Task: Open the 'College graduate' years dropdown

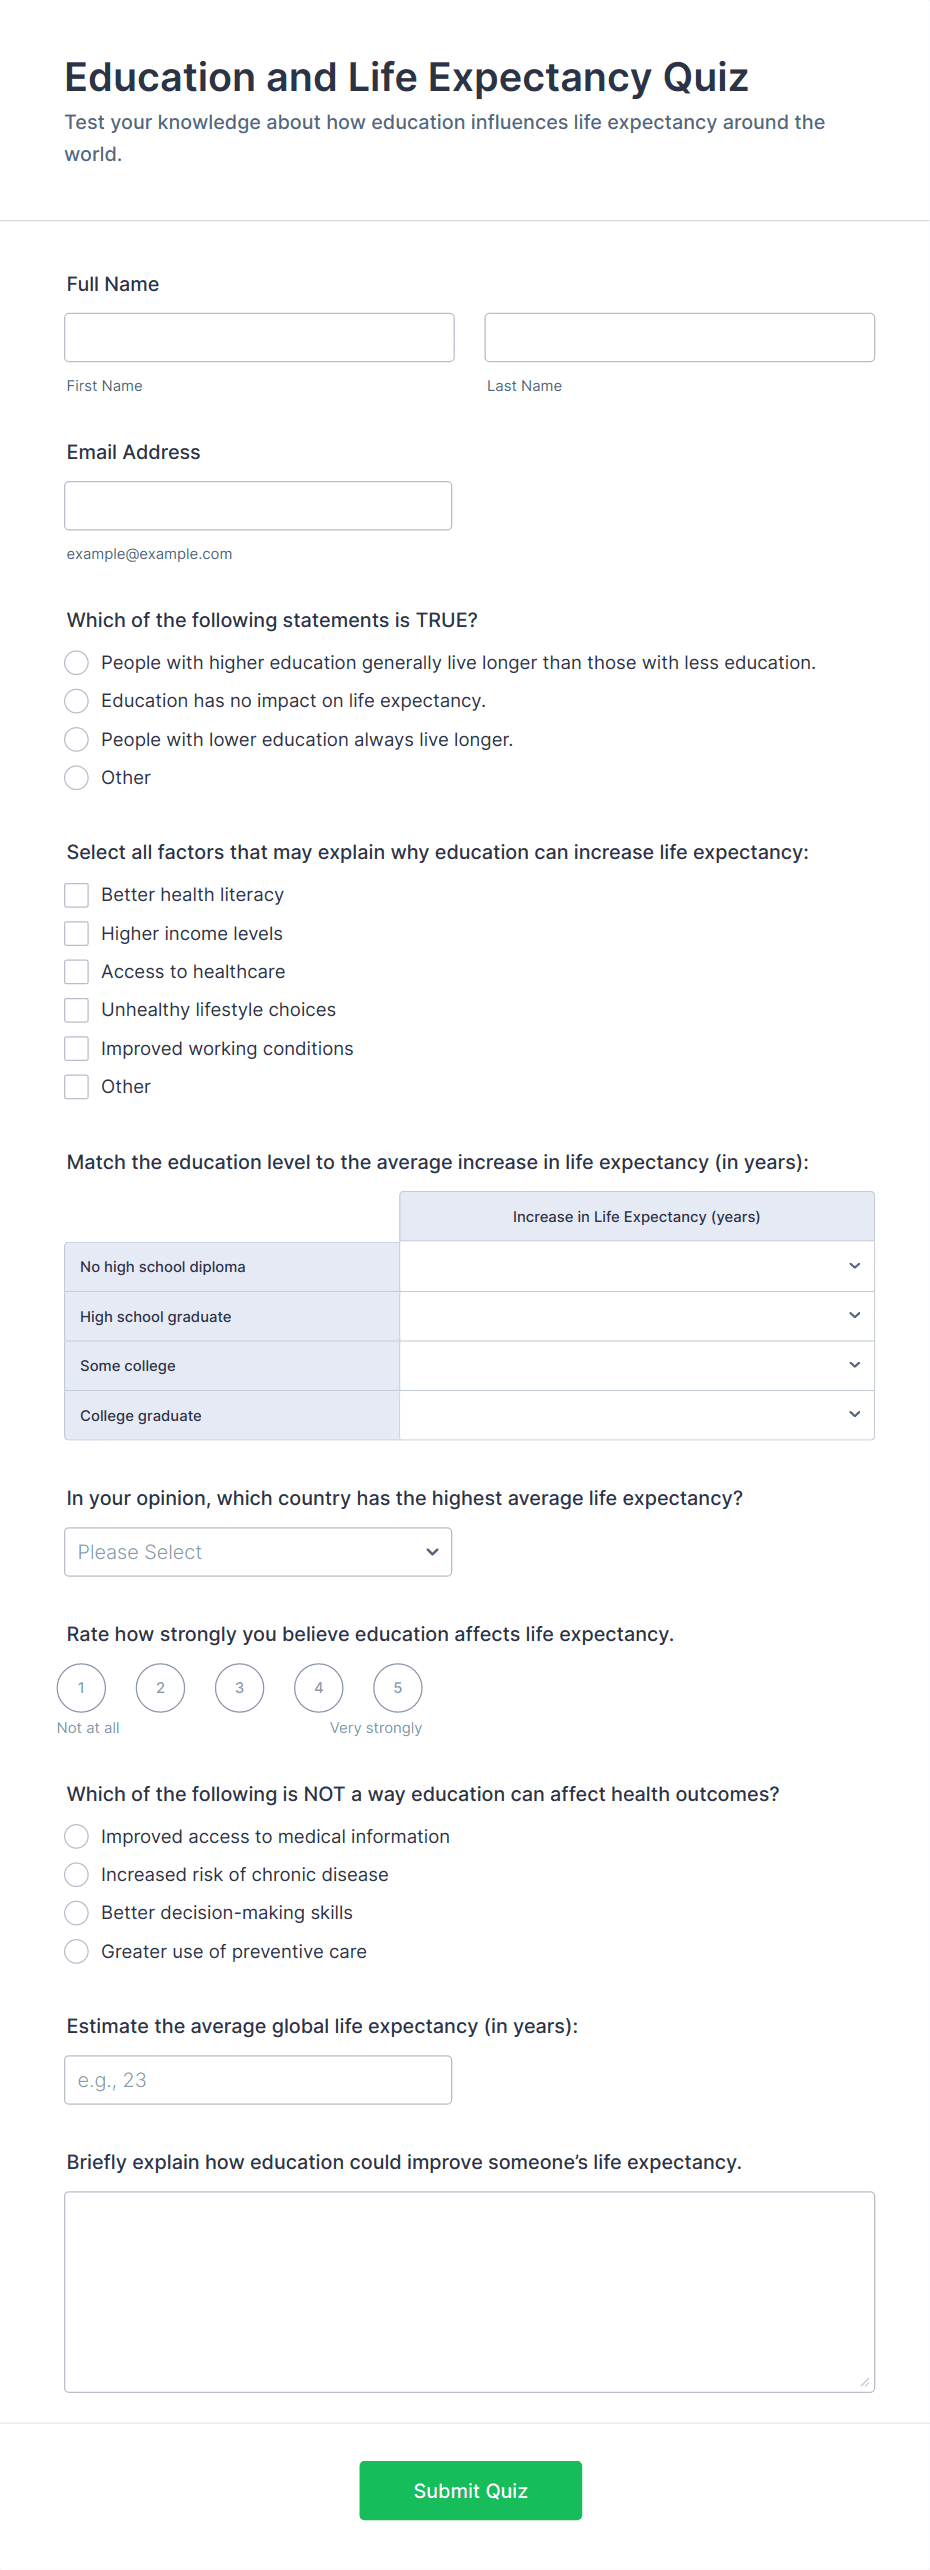Action: 636,1415
